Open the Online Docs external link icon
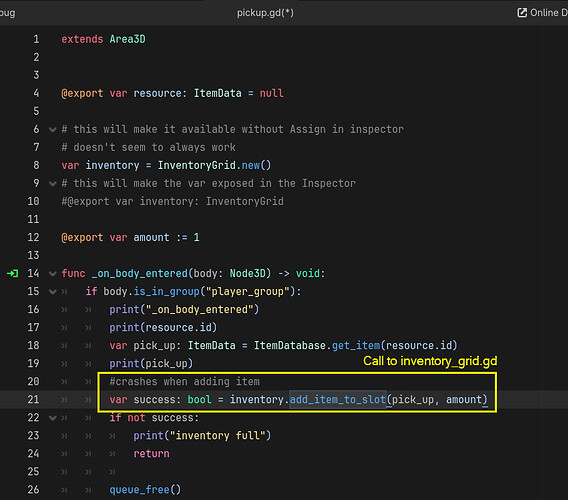The image size is (568, 500). click(x=522, y=13)
